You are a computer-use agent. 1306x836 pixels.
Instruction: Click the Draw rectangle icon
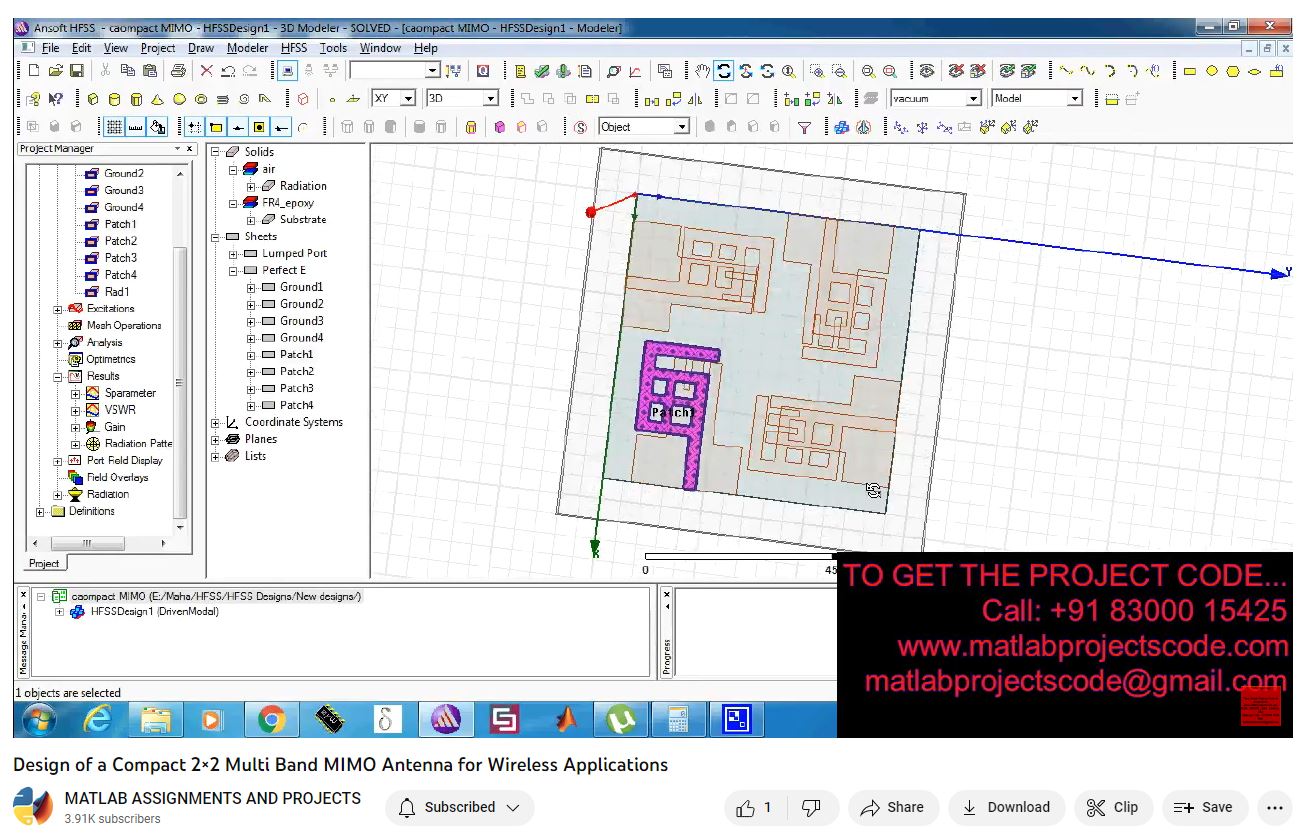point(1190,71)
